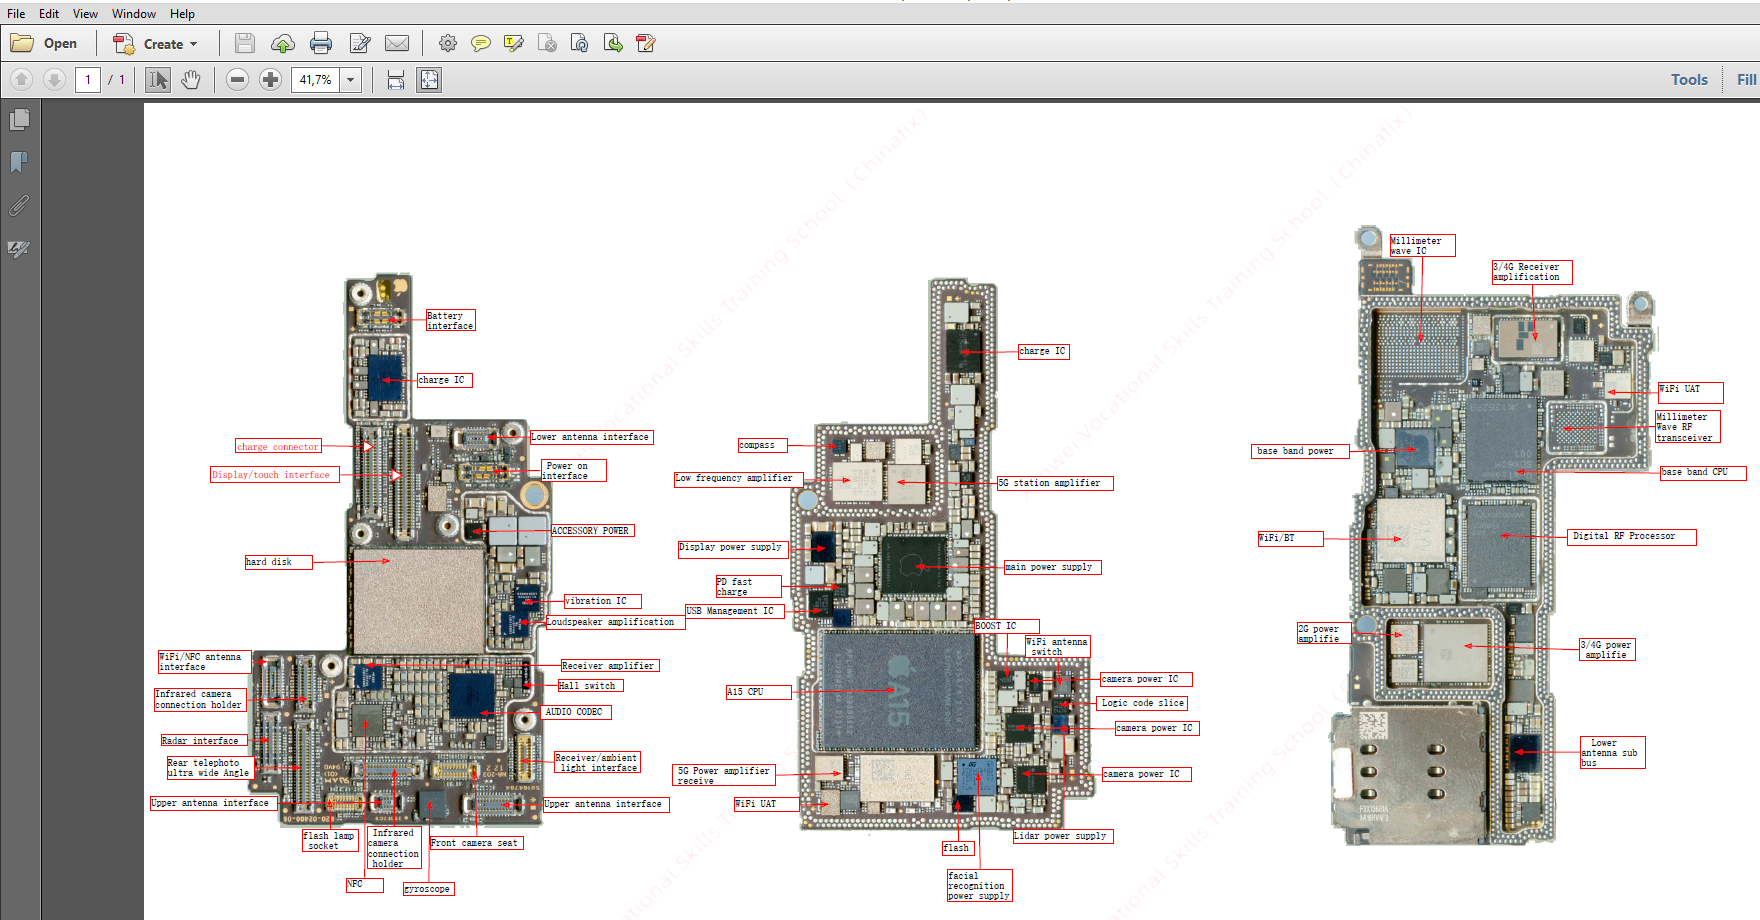
Task: Click the email envelope icon
Action: 397,43
